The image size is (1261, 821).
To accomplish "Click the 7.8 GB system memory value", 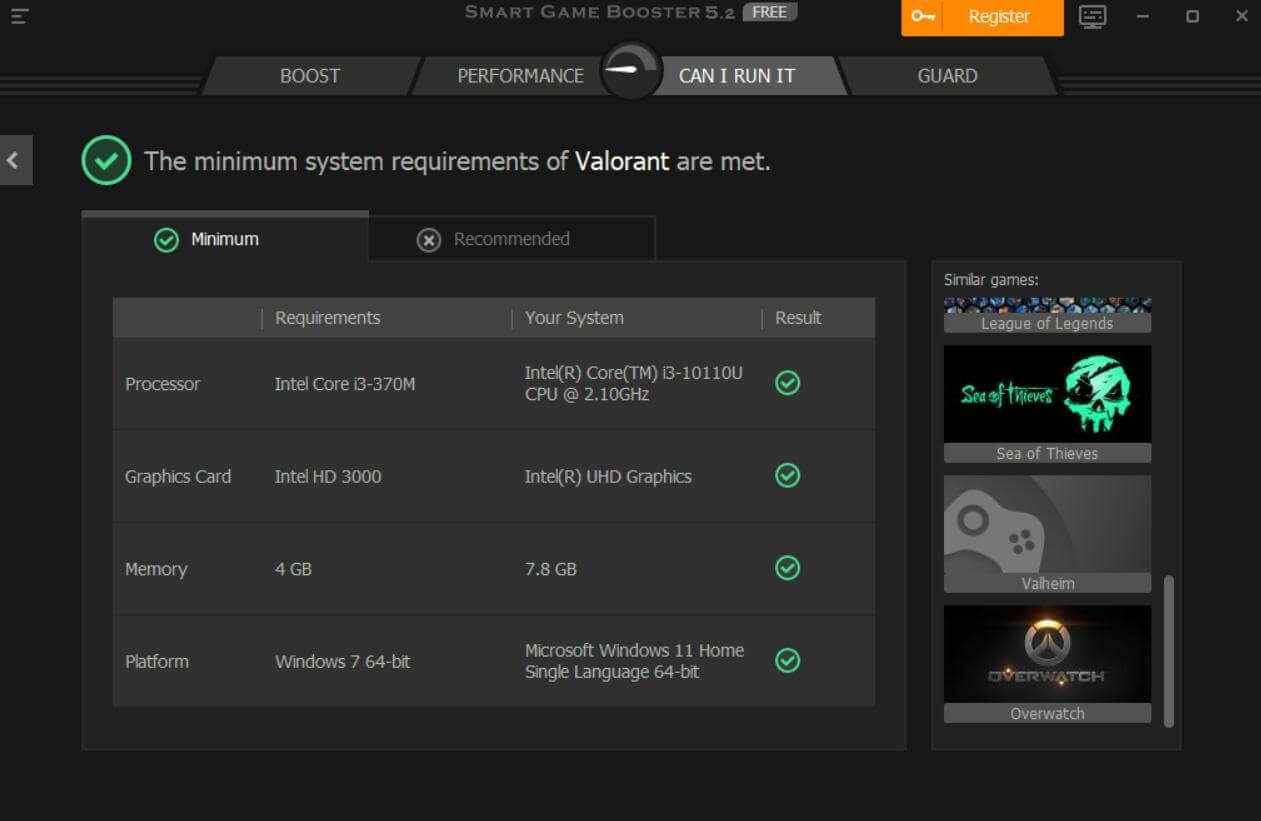I will coord(551,569).
